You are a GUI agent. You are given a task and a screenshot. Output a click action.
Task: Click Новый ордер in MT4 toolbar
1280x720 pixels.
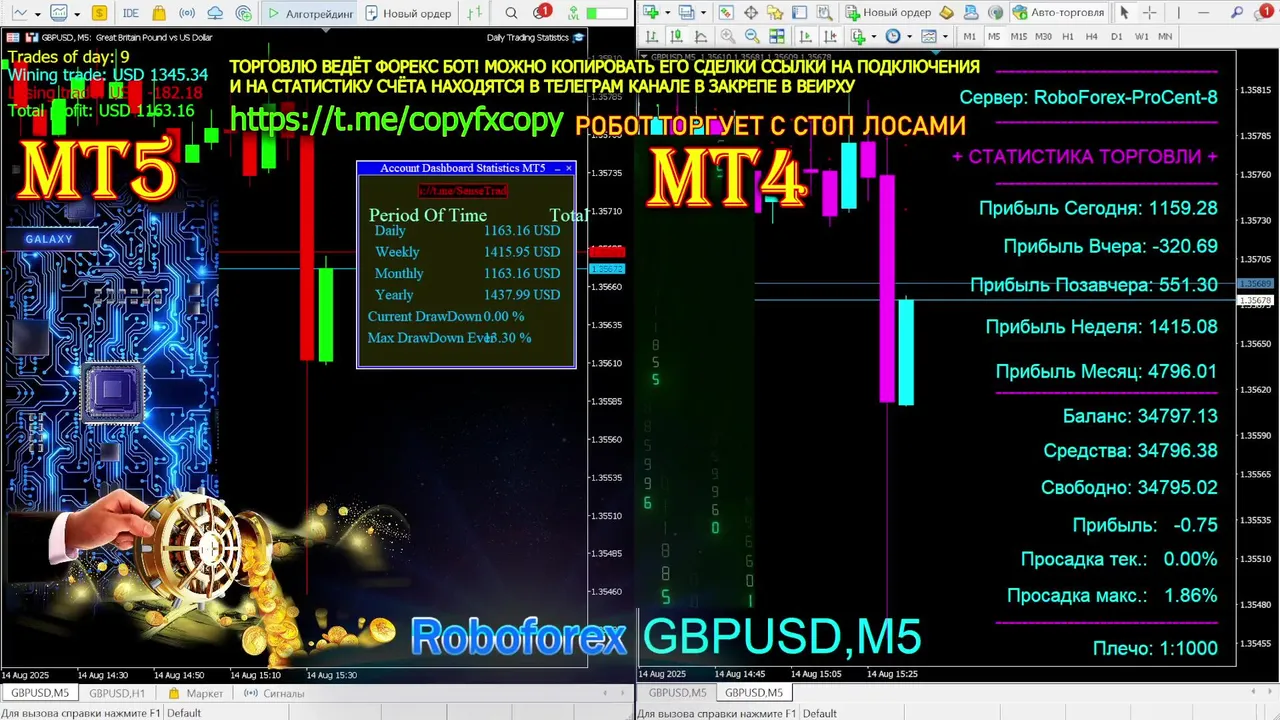pos(888,12)
